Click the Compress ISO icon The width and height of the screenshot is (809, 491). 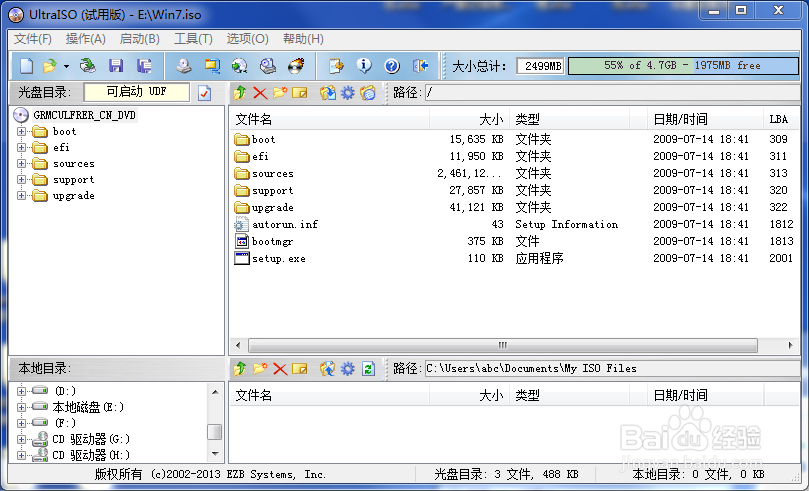tap(212, 66)
